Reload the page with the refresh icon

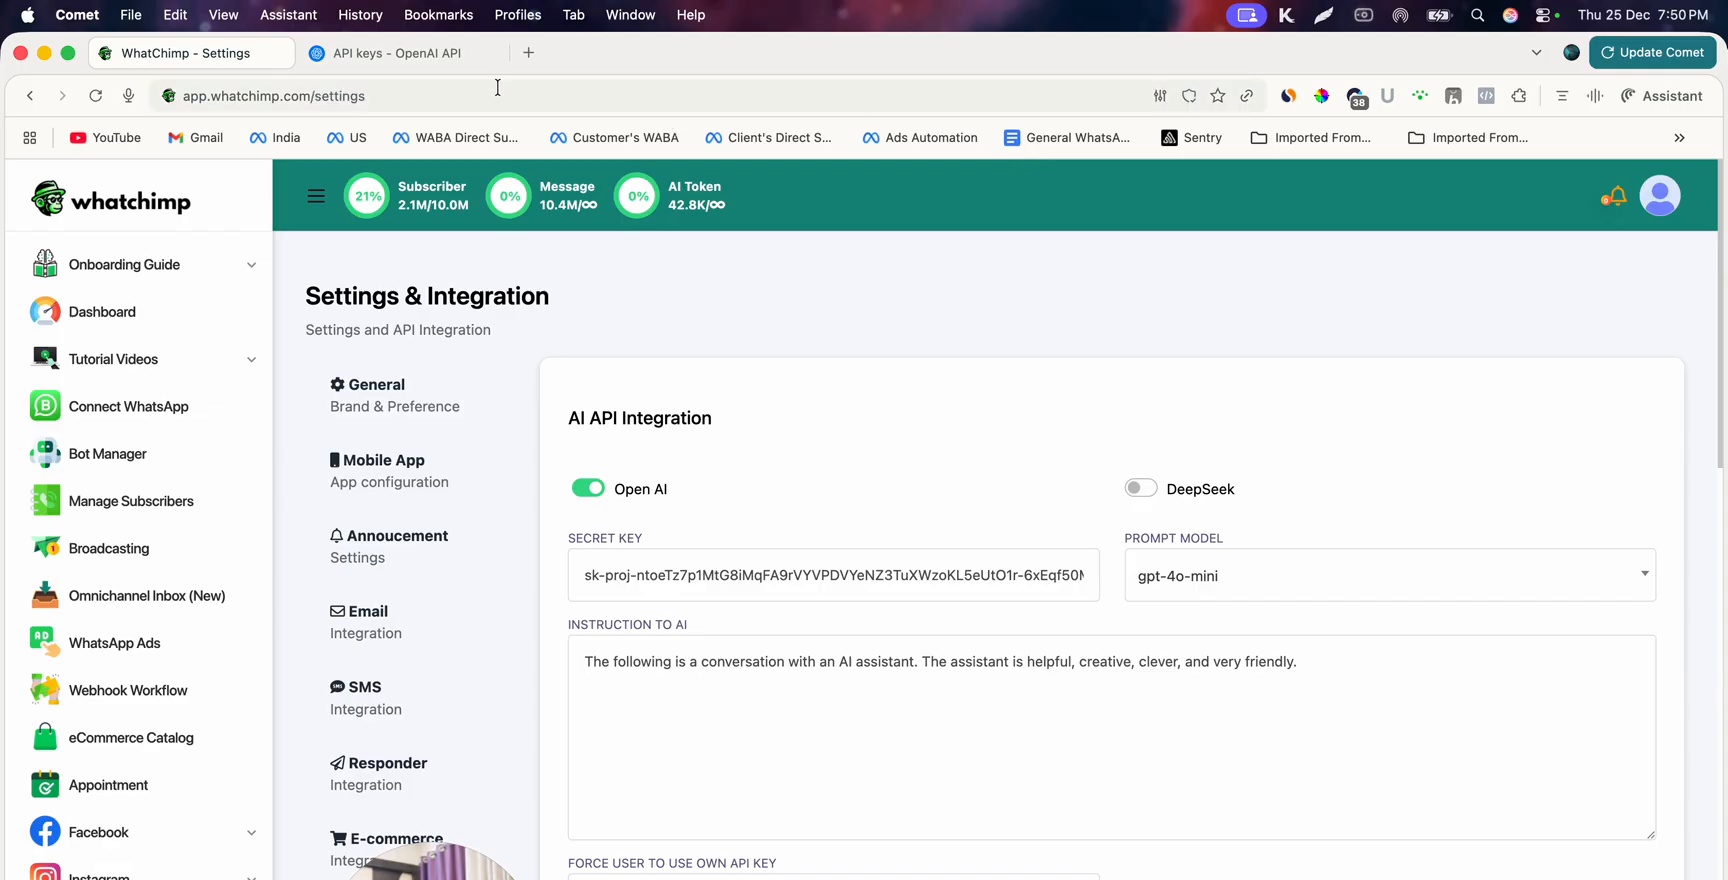(x=95, y=96)
